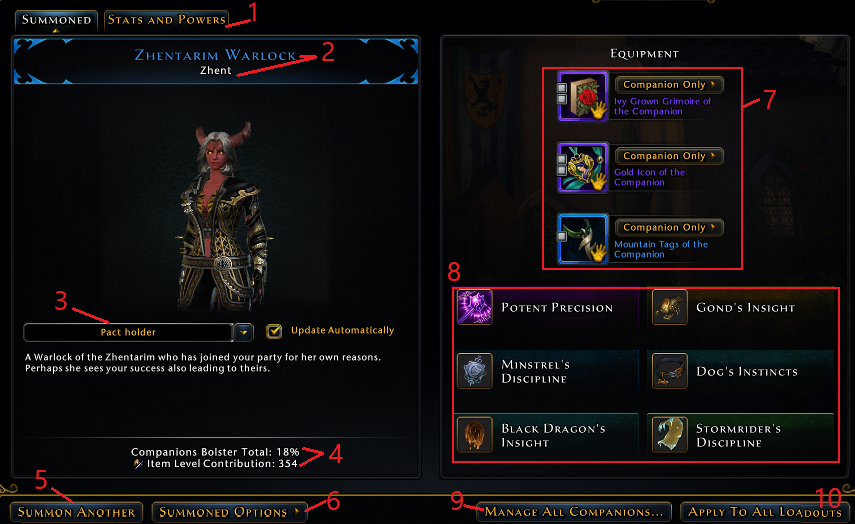Select the Stormrider's Discipline icon
Image resolution: width=855 pixels, height=524 pixels.
point(670,435)
